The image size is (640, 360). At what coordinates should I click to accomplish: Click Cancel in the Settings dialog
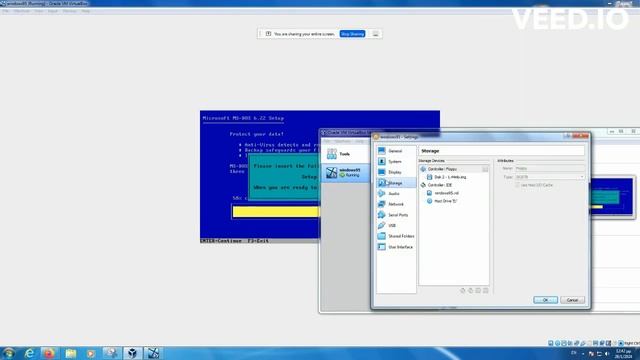(x=572, y=300)
